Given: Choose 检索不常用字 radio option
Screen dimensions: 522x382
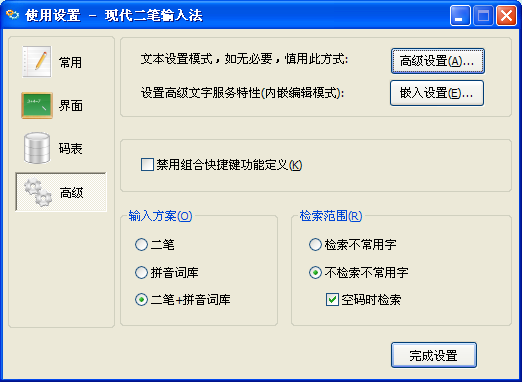Looking at the screenshot, I should pos(315,244).
